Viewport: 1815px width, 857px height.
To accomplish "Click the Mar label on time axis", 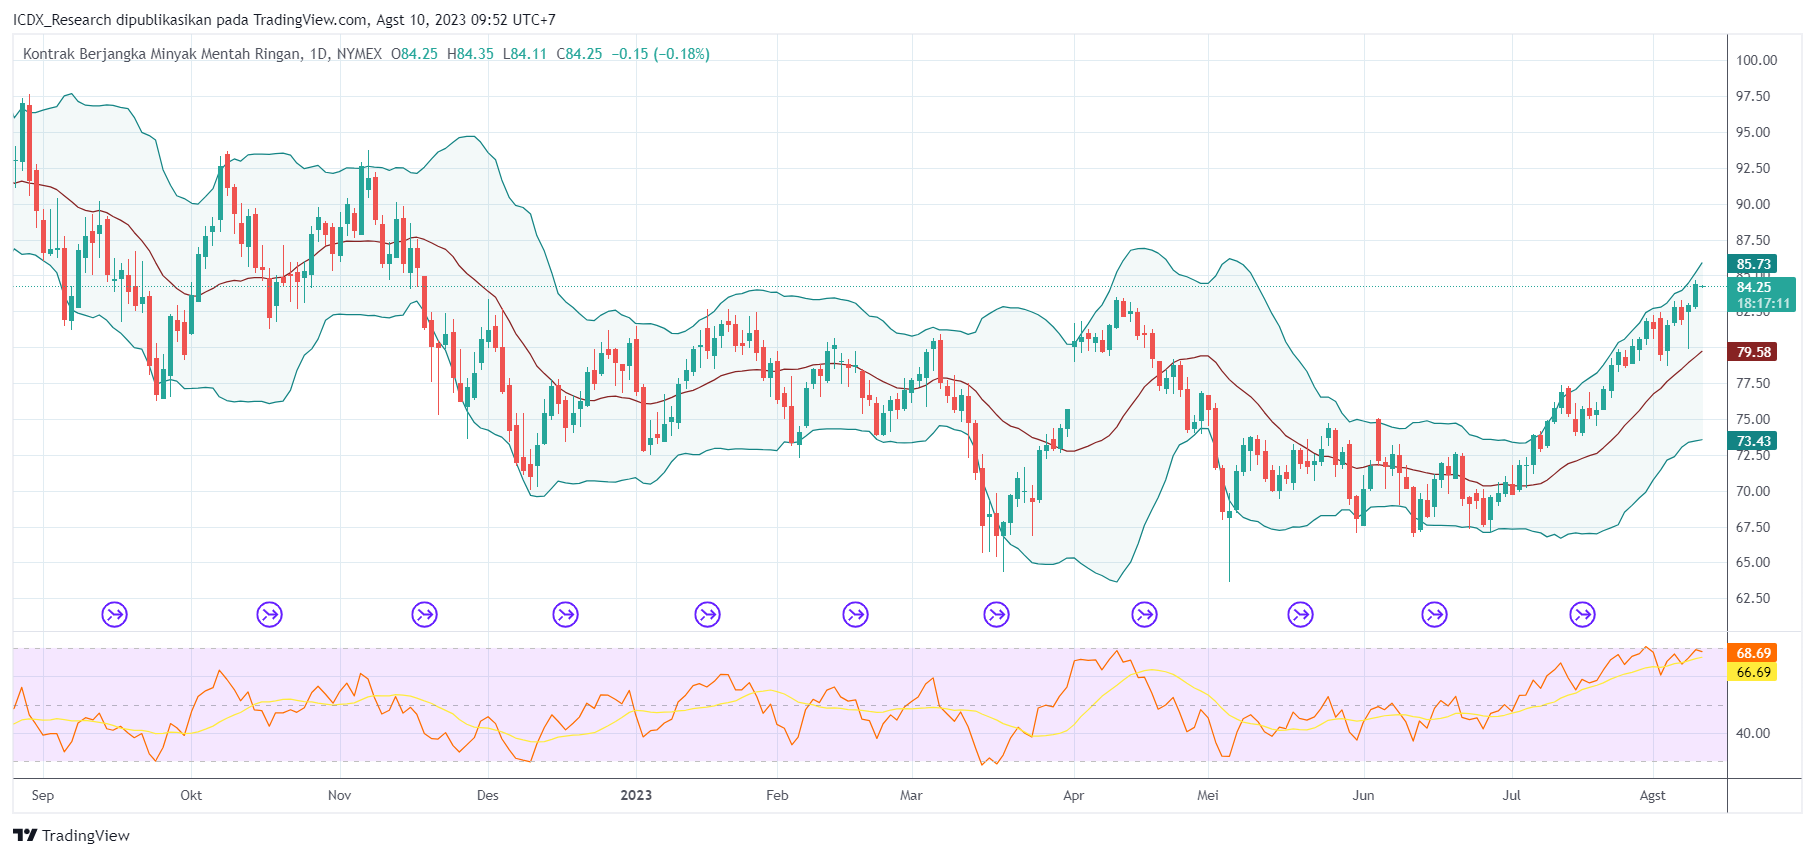I will click(x=911, y=796).
